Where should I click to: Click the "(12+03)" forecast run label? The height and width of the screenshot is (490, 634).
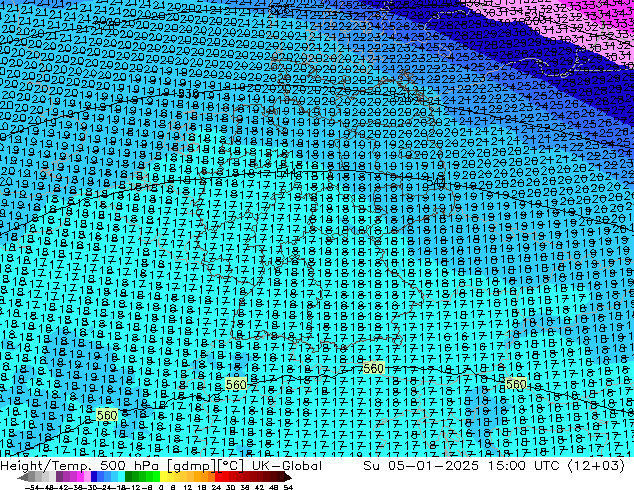tap(596, 466)
